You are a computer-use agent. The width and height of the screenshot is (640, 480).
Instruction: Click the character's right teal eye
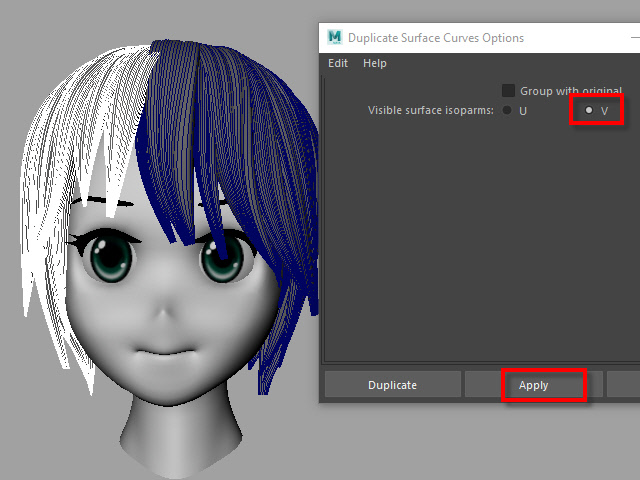(x=220, y=258)
